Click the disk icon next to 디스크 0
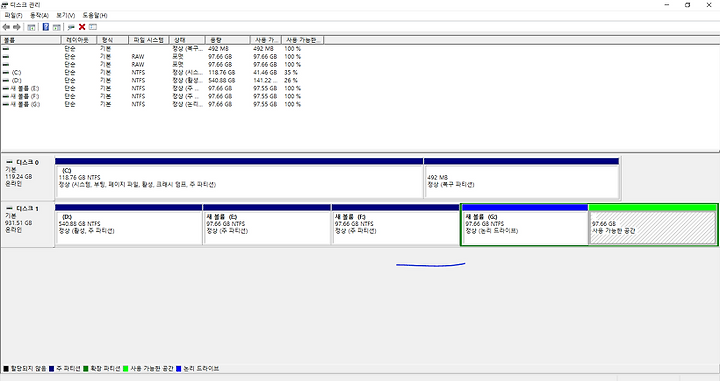Viewport: 720px width, 381px height. click(x=10, y=162)
